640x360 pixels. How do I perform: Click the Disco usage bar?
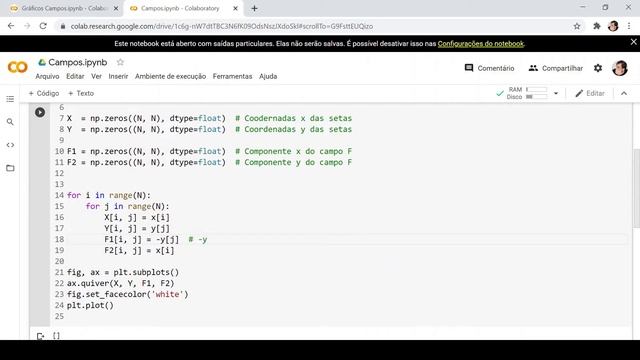click(x=536, y=97)
